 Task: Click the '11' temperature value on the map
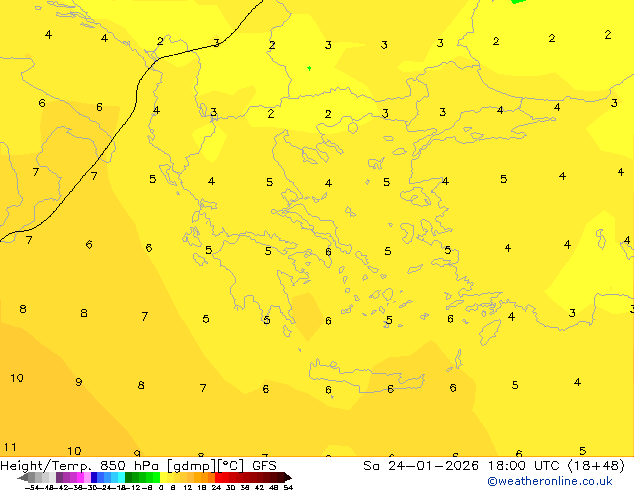click(x=10, y=447)
